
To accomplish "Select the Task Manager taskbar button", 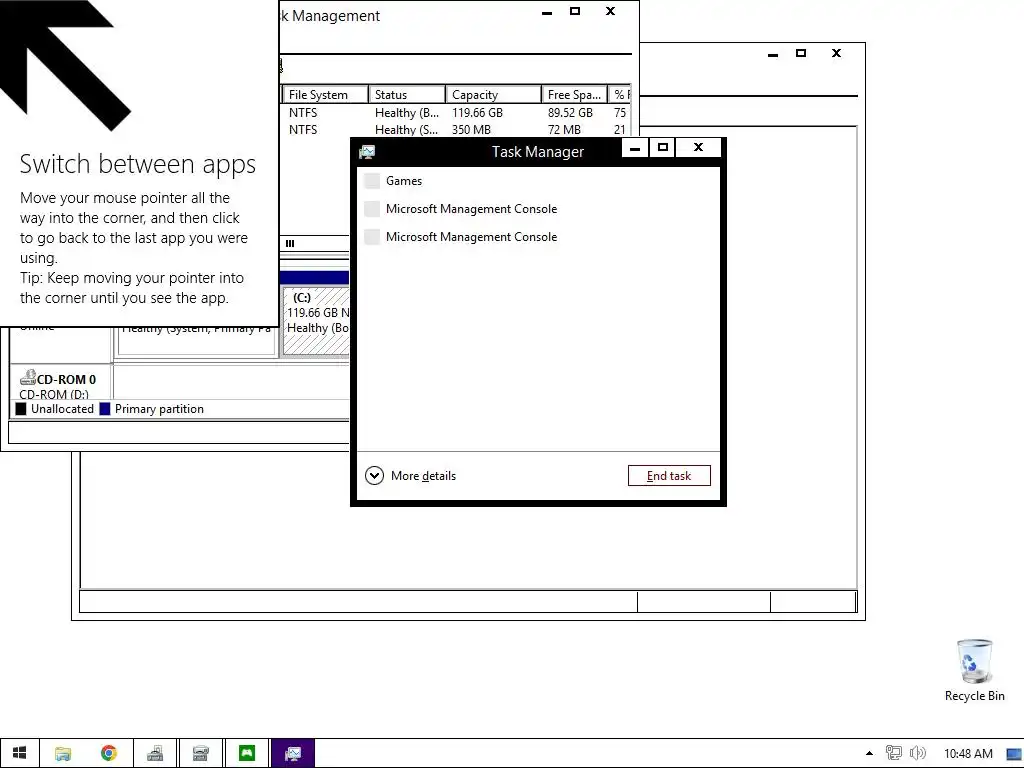I will 293,753.
